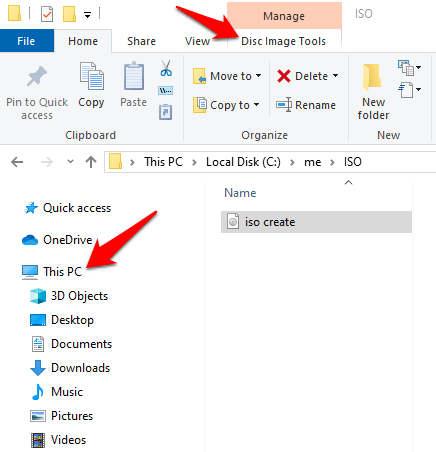Image resolution: width=436 pixels, height=452 pixels.
Task: Click the Cut scissors icon
Action: point(166,68)
